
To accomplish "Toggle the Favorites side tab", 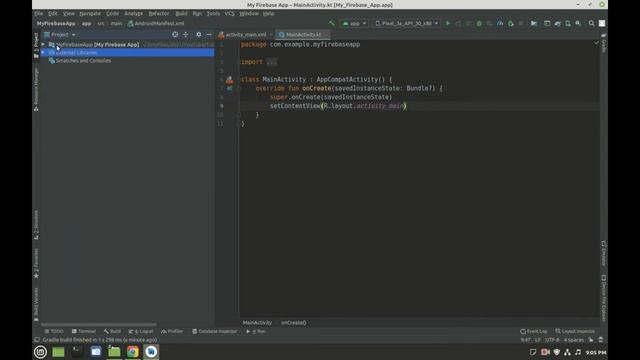I will 36,263.
